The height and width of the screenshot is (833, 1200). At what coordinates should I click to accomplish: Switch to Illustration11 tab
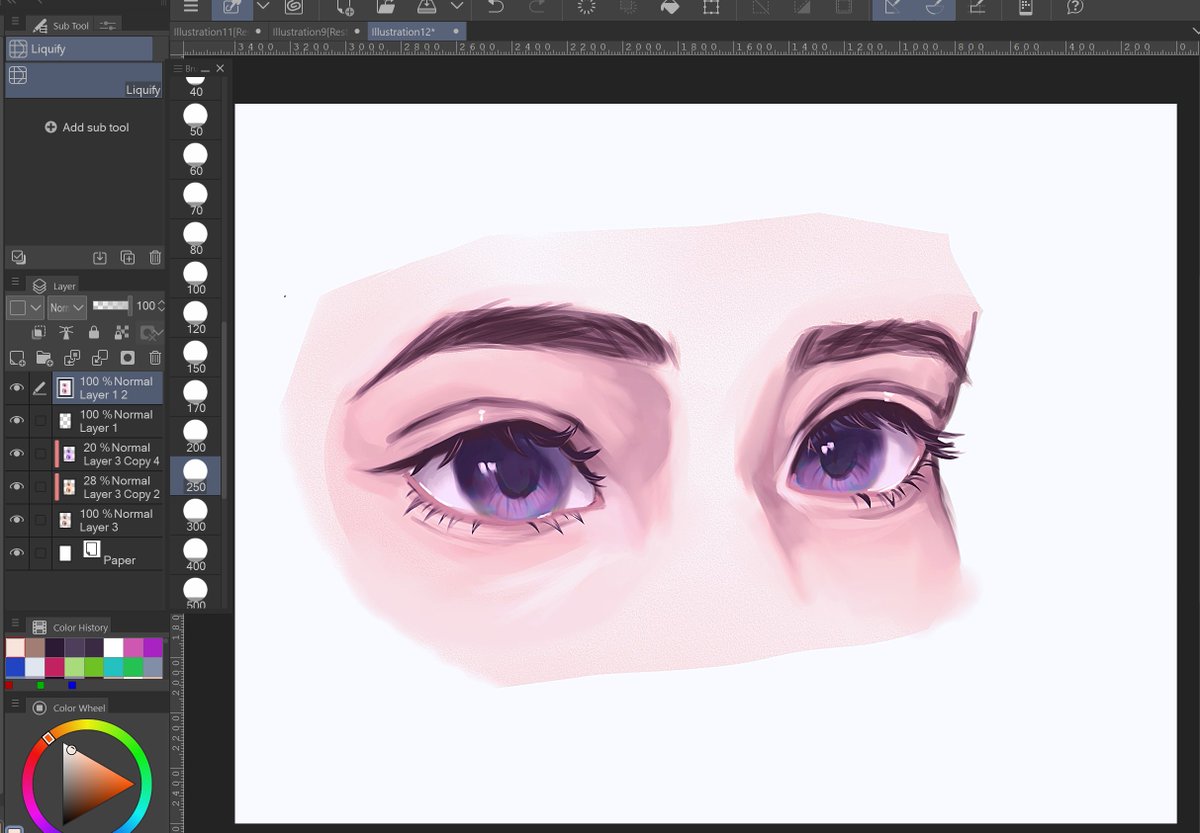217,32
